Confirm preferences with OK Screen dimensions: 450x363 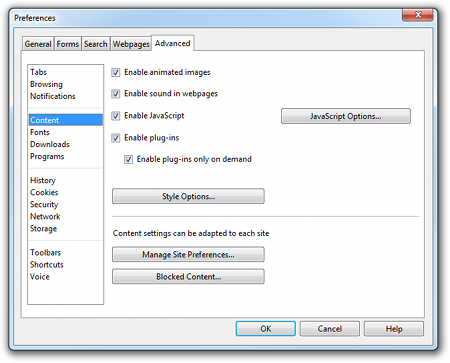point(266,329)
